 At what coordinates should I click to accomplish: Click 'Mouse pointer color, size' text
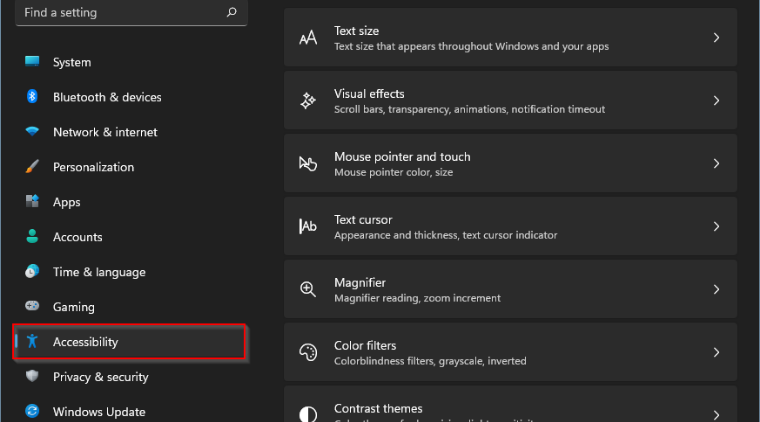[393, 172]
